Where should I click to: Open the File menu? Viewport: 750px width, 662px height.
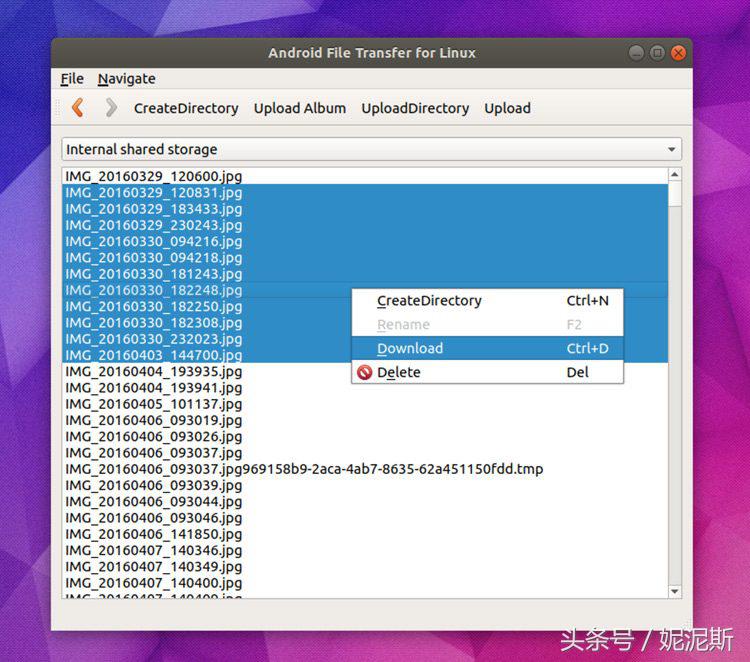[x=72, y=78]
